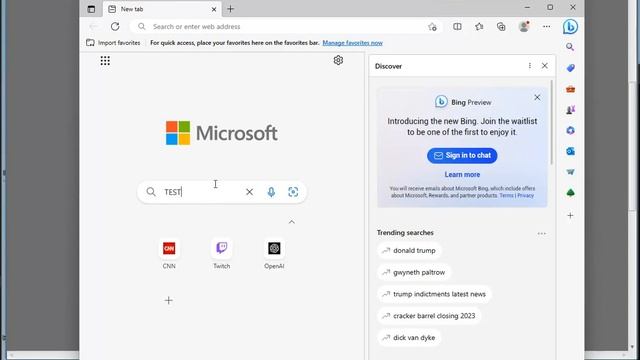Click the Refresh page button

click(x=115, y=27)
